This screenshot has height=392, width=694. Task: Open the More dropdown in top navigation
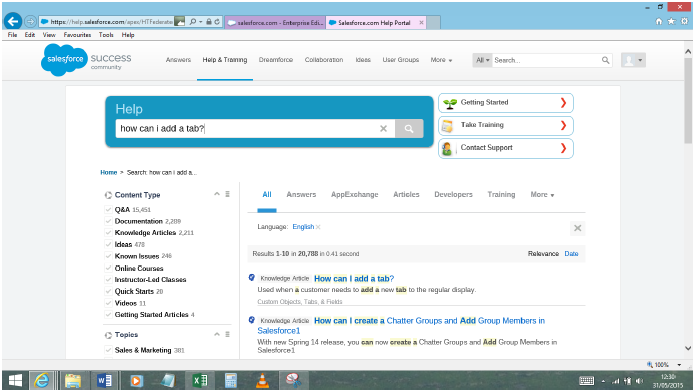[441, 60]
